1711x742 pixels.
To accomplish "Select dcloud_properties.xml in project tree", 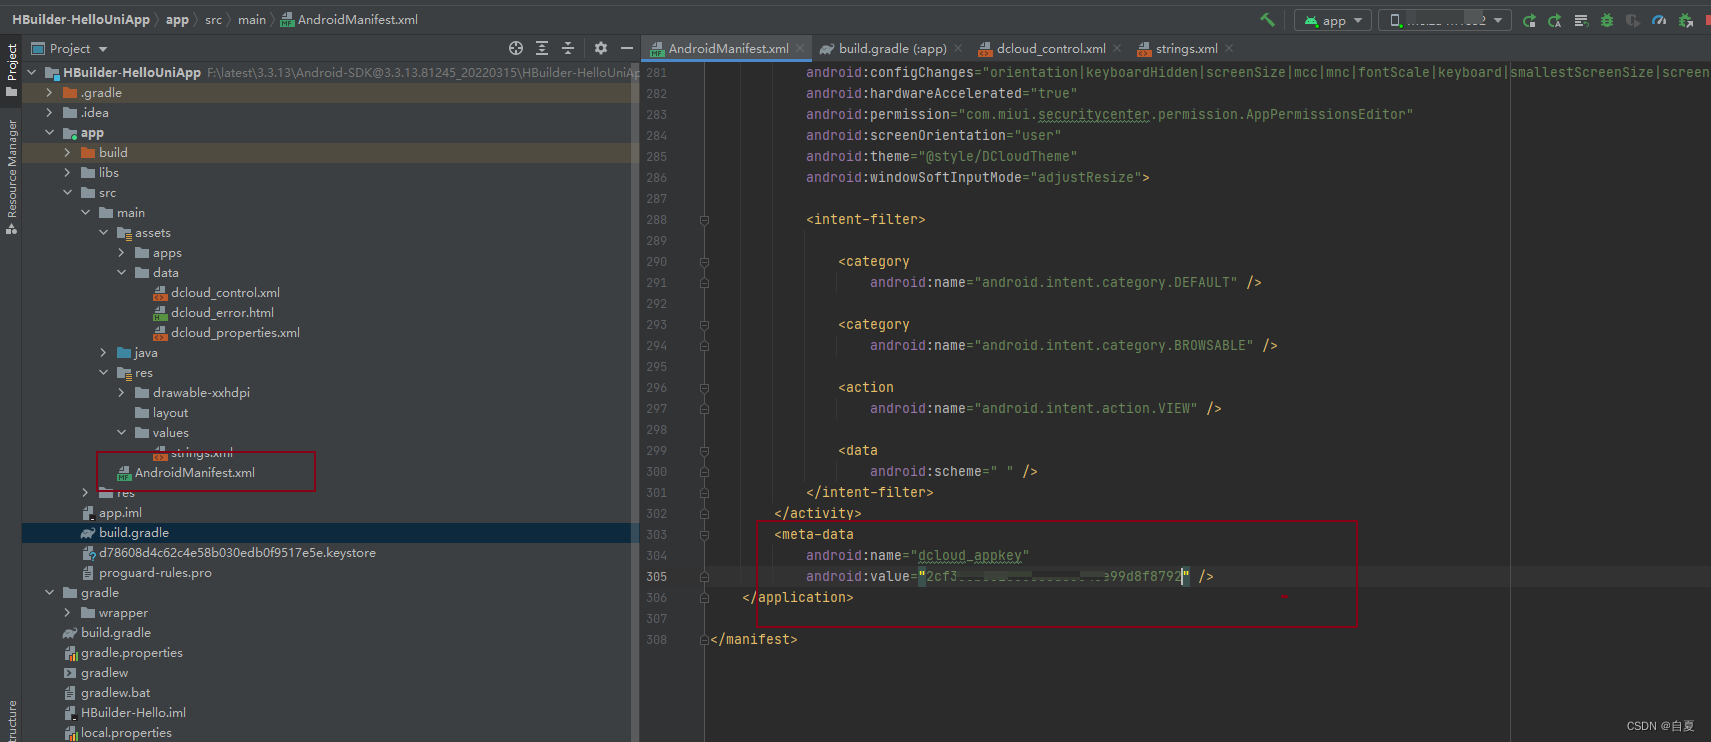I will point(226,332).
